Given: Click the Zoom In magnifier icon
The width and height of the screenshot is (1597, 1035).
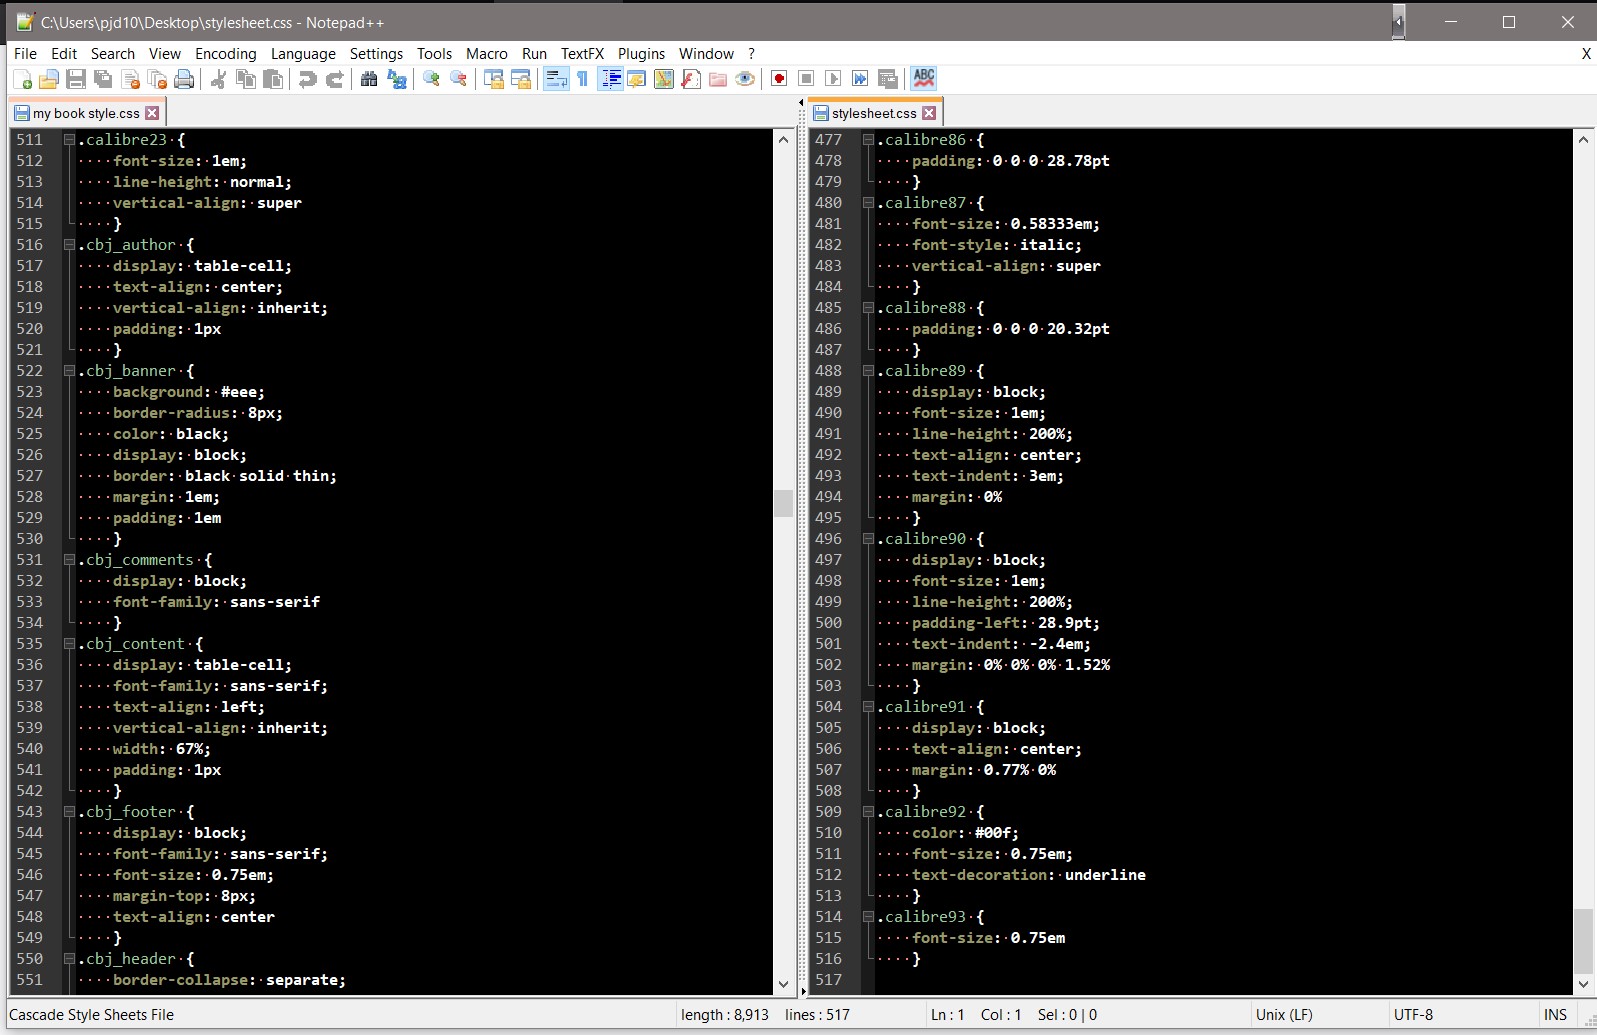Looking at the screenshot, I should pos(431,79).
